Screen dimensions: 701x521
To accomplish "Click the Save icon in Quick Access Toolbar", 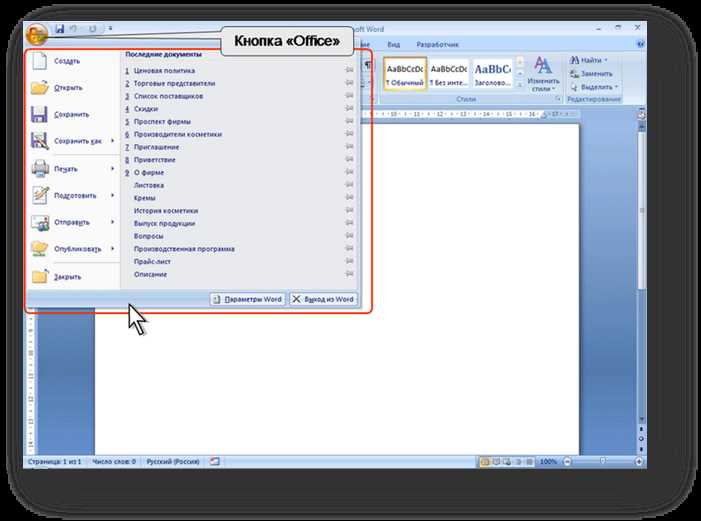I will coord(59,29).
